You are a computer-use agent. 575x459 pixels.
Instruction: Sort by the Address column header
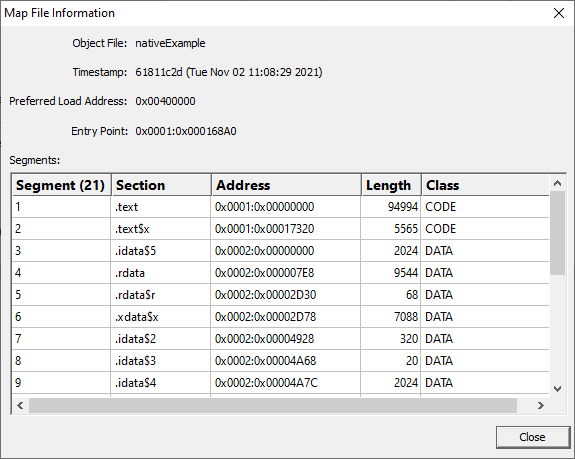pyautogui.click(x=286, y=185)
